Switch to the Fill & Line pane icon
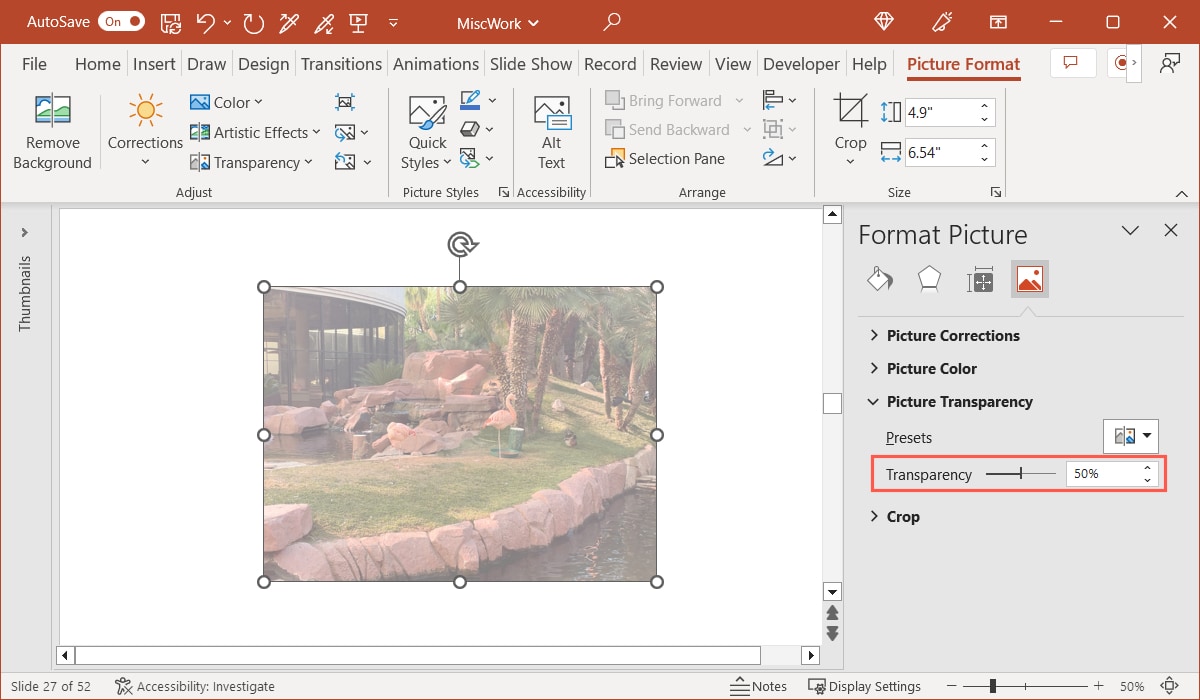The image size is (1200, 700). [x=880, y=279]
